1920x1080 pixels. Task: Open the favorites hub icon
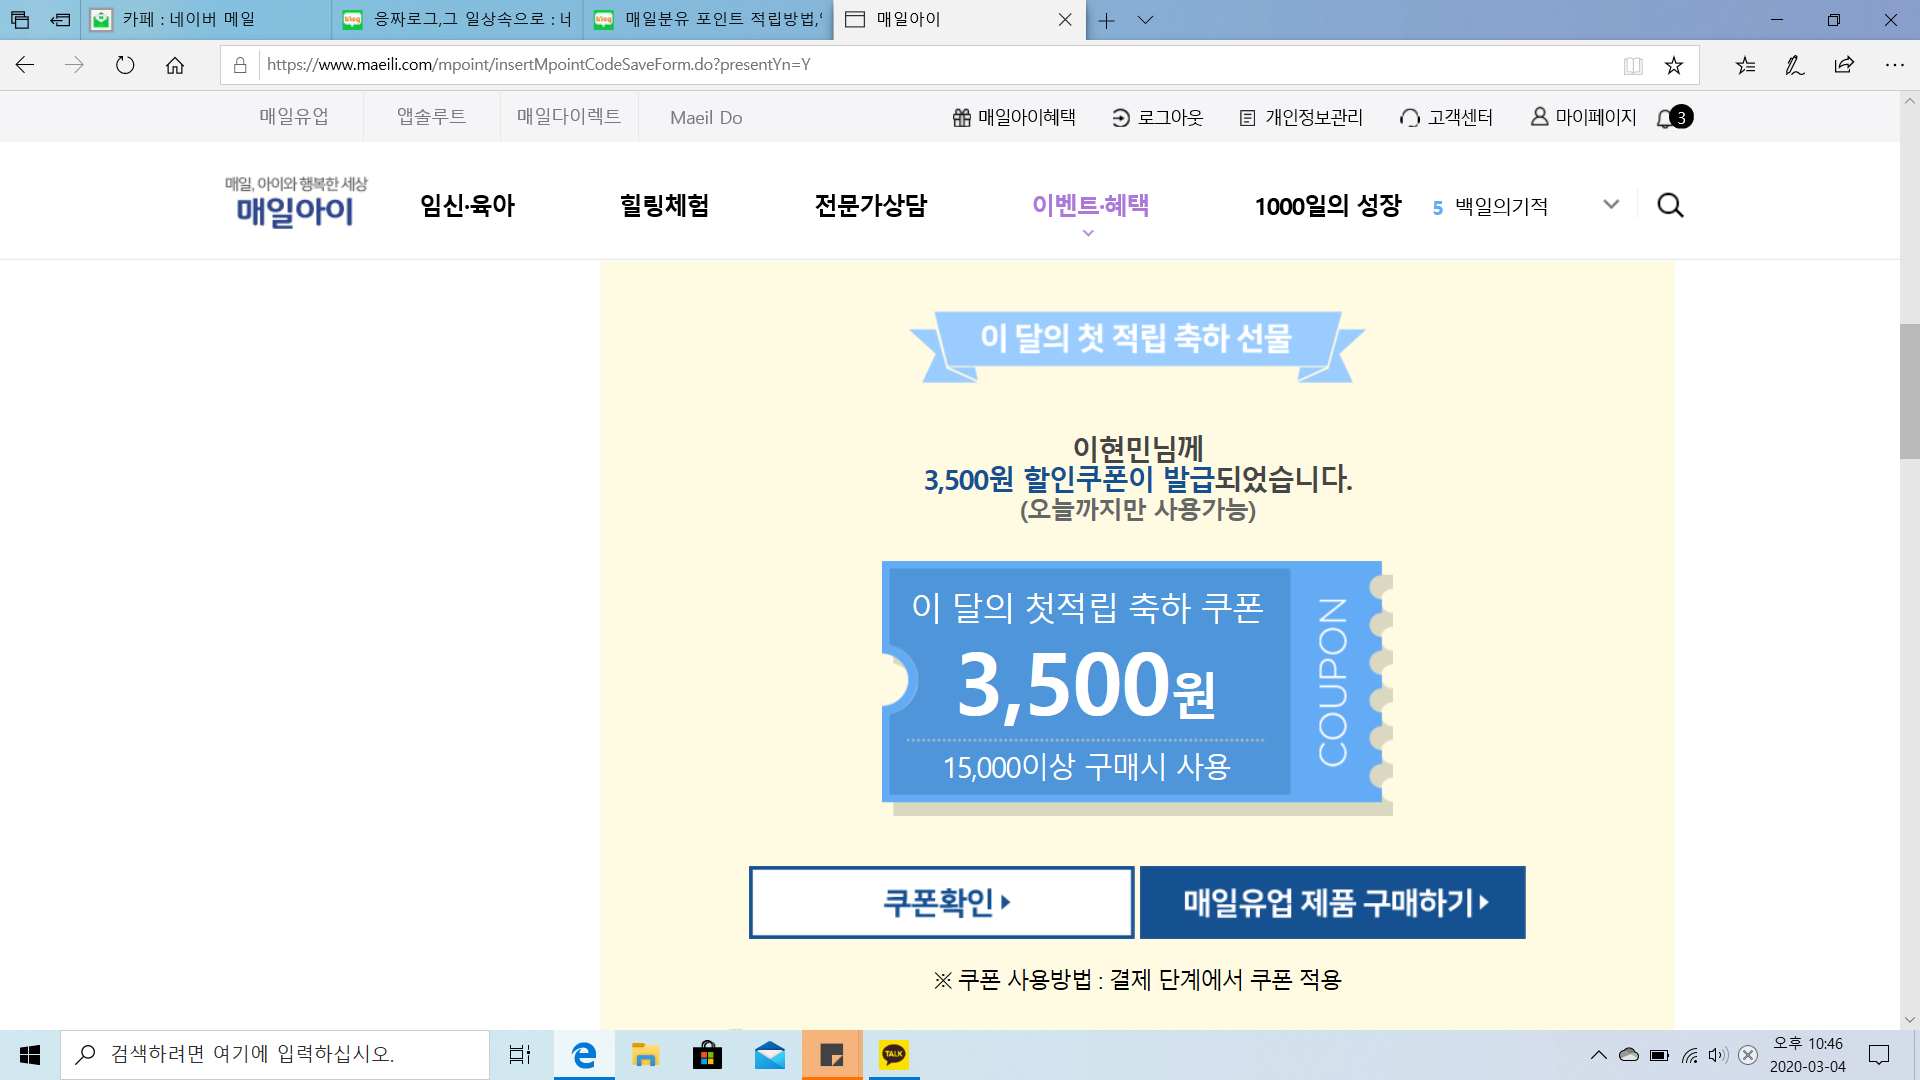[x=1745, y=65]
